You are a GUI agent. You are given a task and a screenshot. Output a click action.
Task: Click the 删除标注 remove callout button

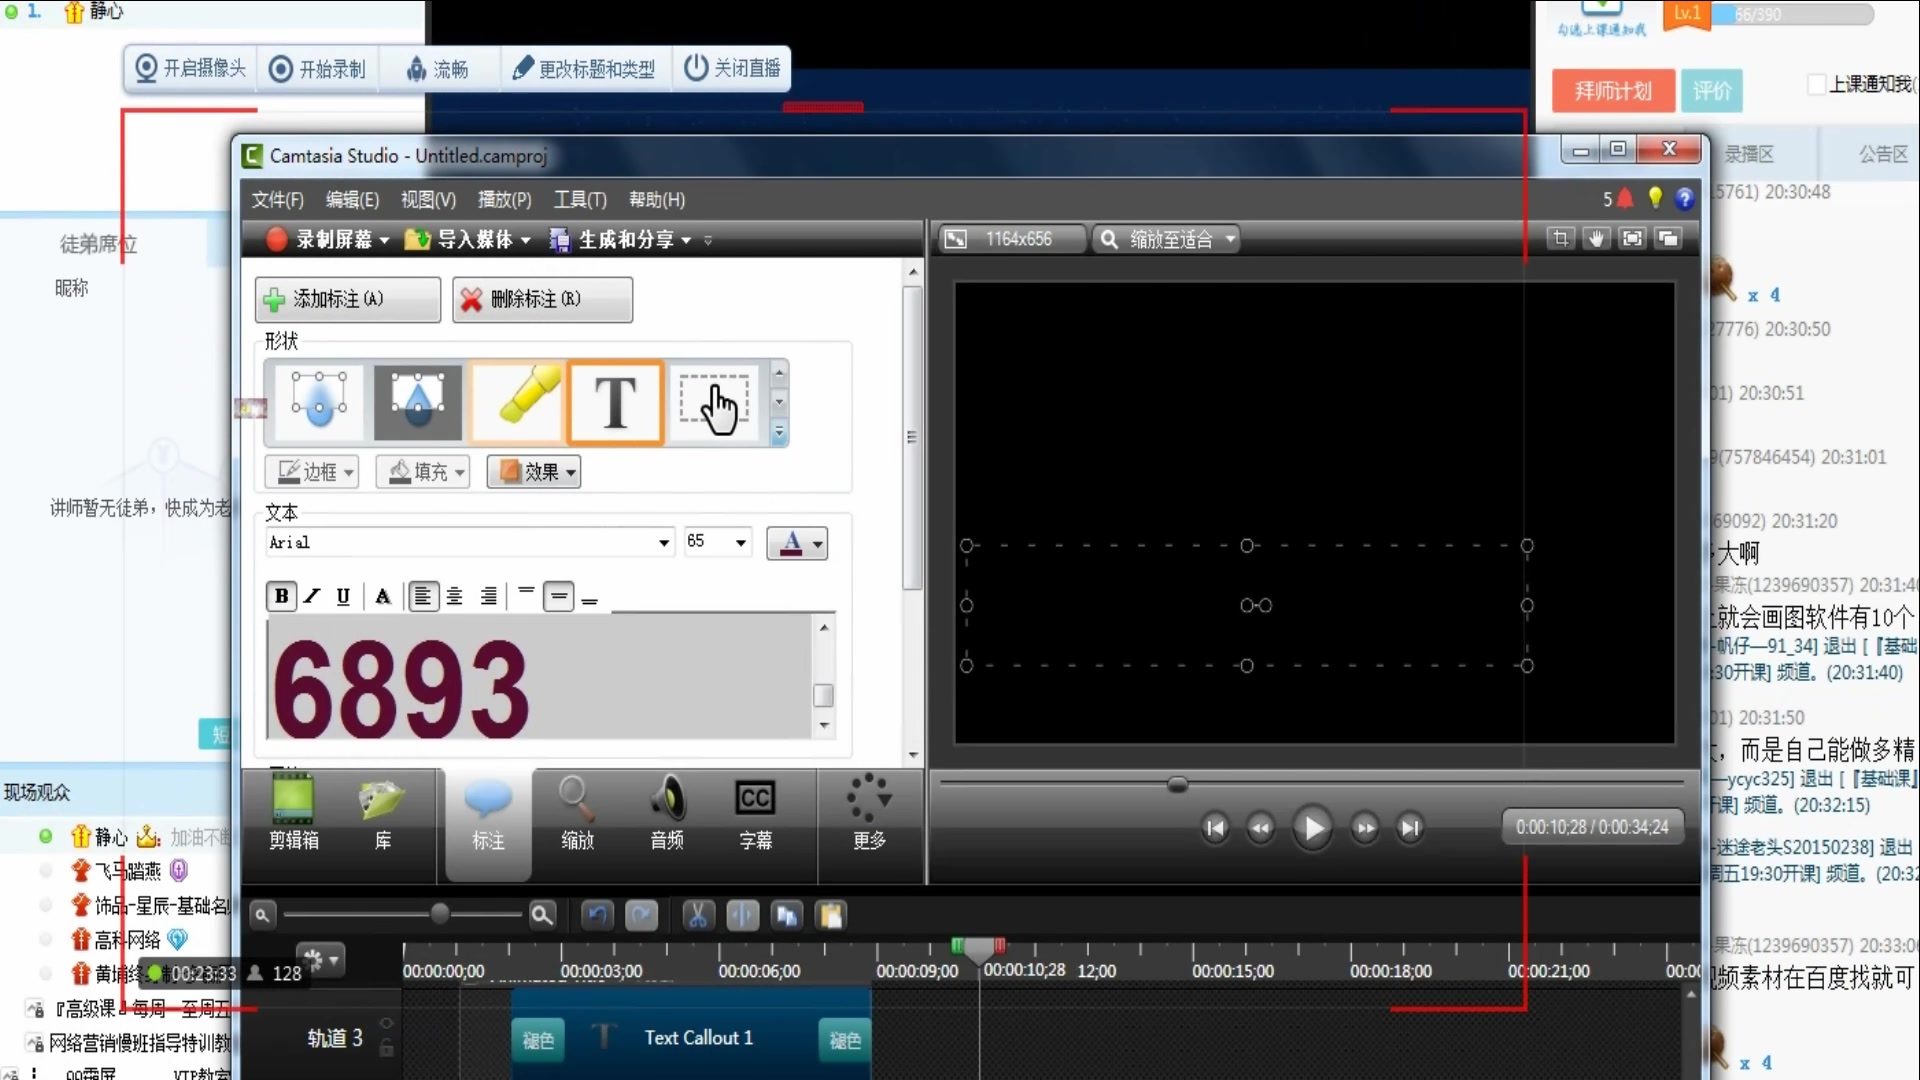click(542, 299)
